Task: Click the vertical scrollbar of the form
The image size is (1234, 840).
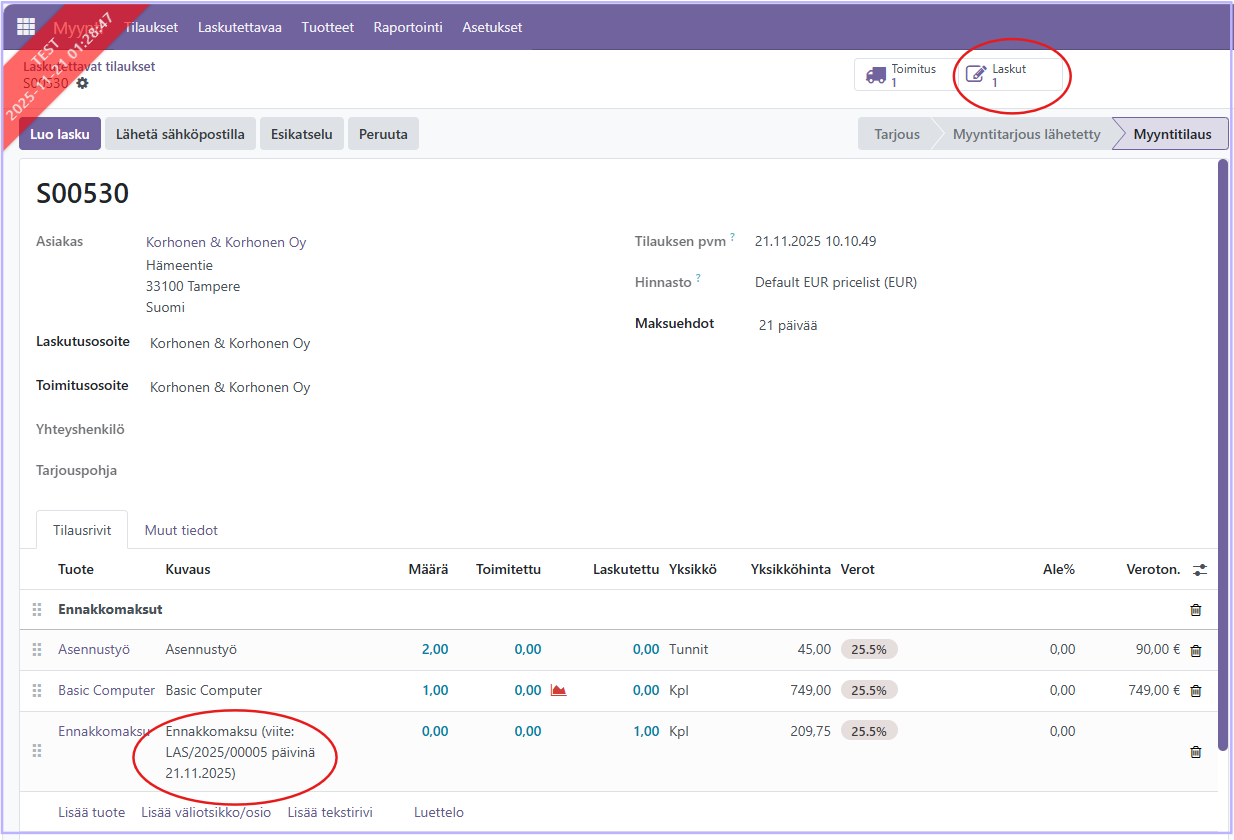Action: point(1222,450)
